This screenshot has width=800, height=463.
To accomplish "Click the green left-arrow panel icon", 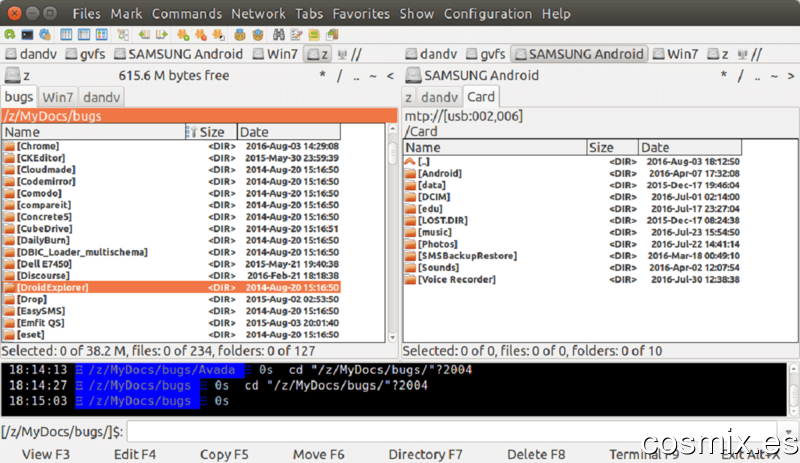I will click(144, 35).
